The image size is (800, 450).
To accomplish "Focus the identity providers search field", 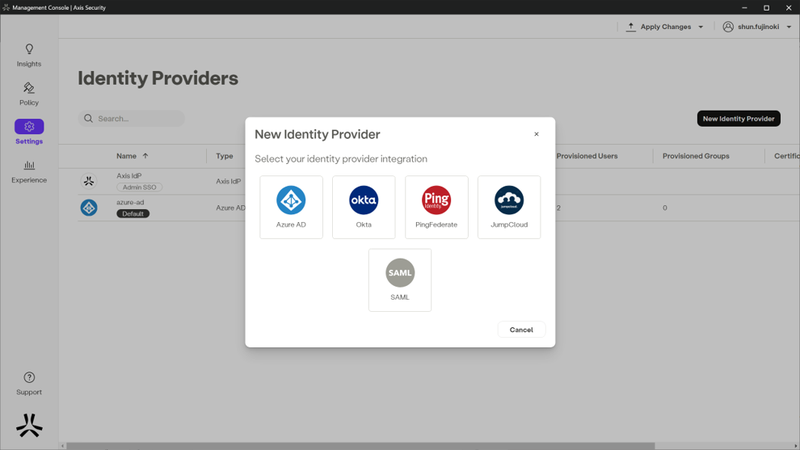I will (132, 118).
